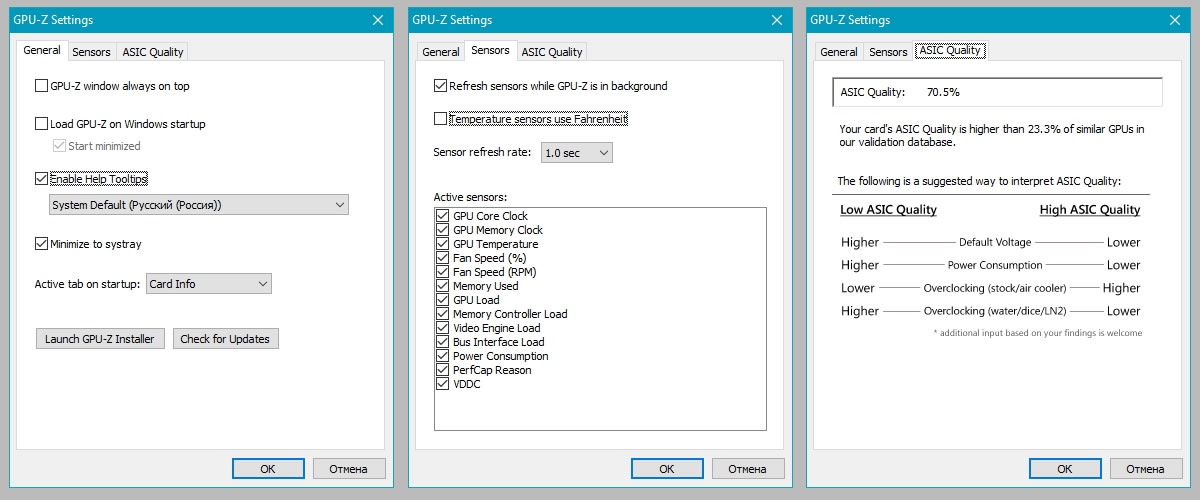Toggle Temperature sensors use Fahrenheit

pos(441,119)
